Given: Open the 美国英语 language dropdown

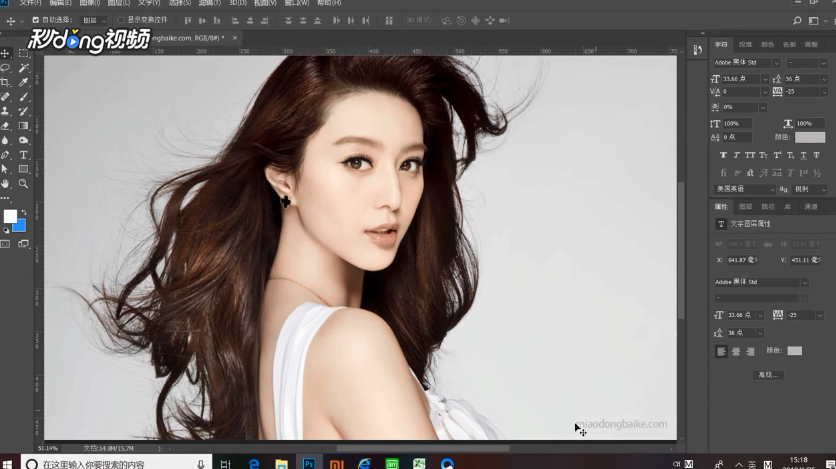Looking at the screenshot, I should [745, 189].
